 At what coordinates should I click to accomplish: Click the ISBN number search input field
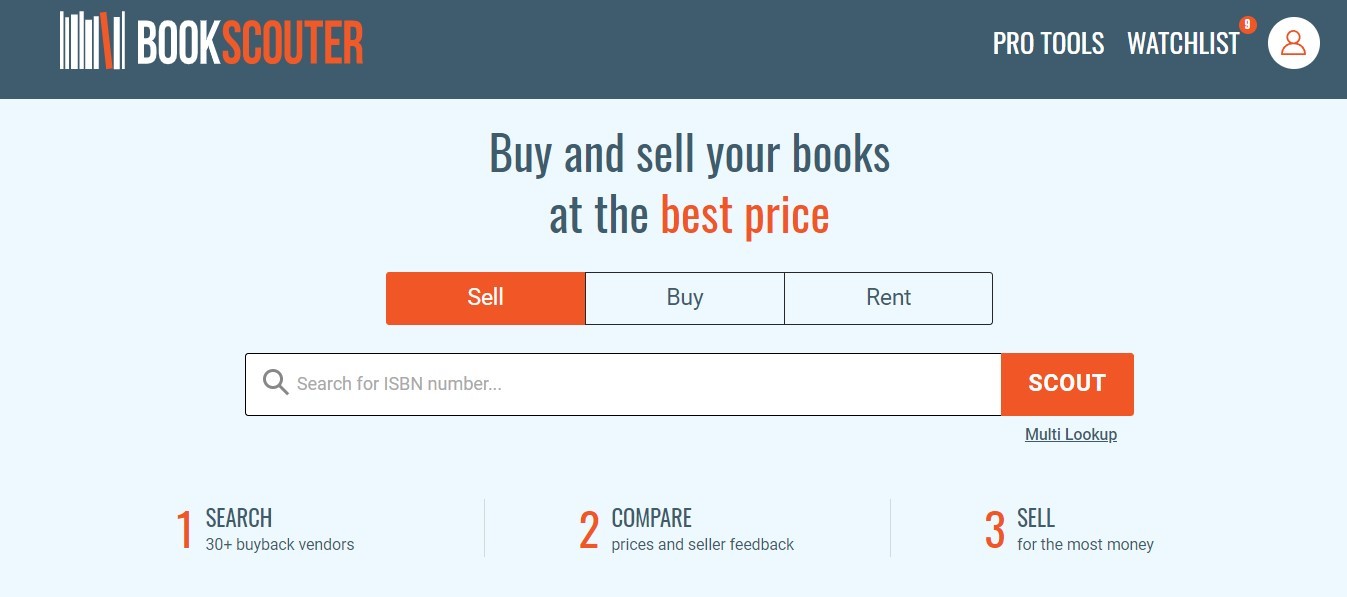point(620,383)
